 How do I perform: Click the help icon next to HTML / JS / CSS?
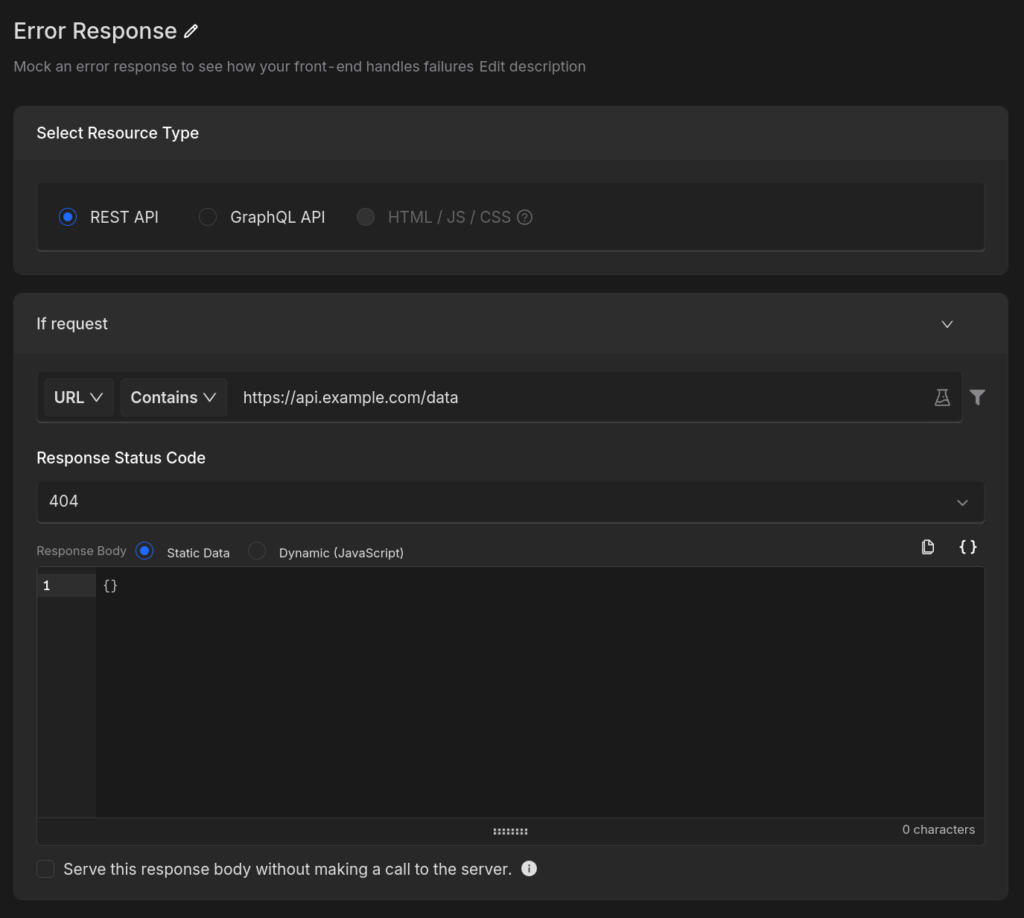pos(524,217)
